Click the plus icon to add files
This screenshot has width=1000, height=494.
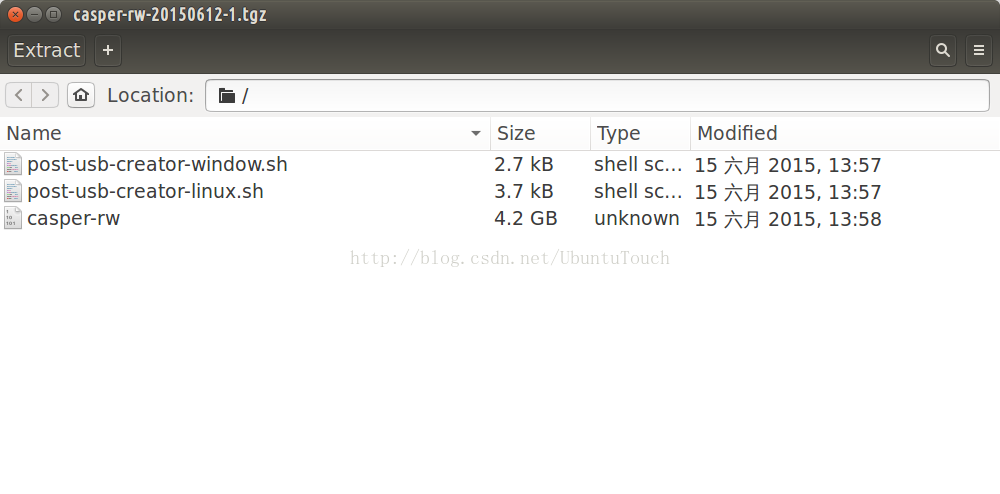pyautogui.click(x=108, y=50)
